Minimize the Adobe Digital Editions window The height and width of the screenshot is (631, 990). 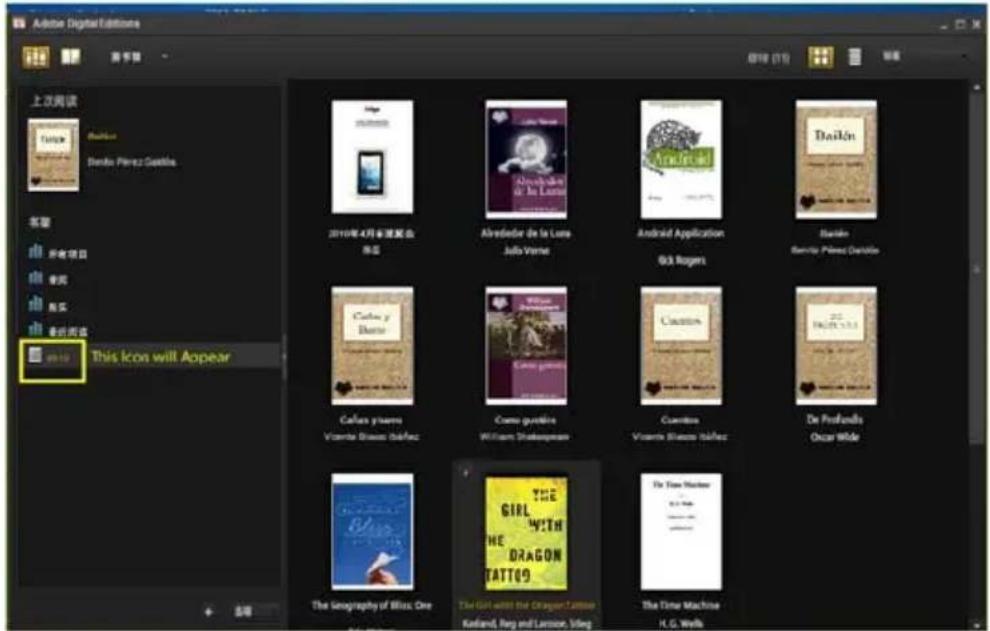(943, 25)
